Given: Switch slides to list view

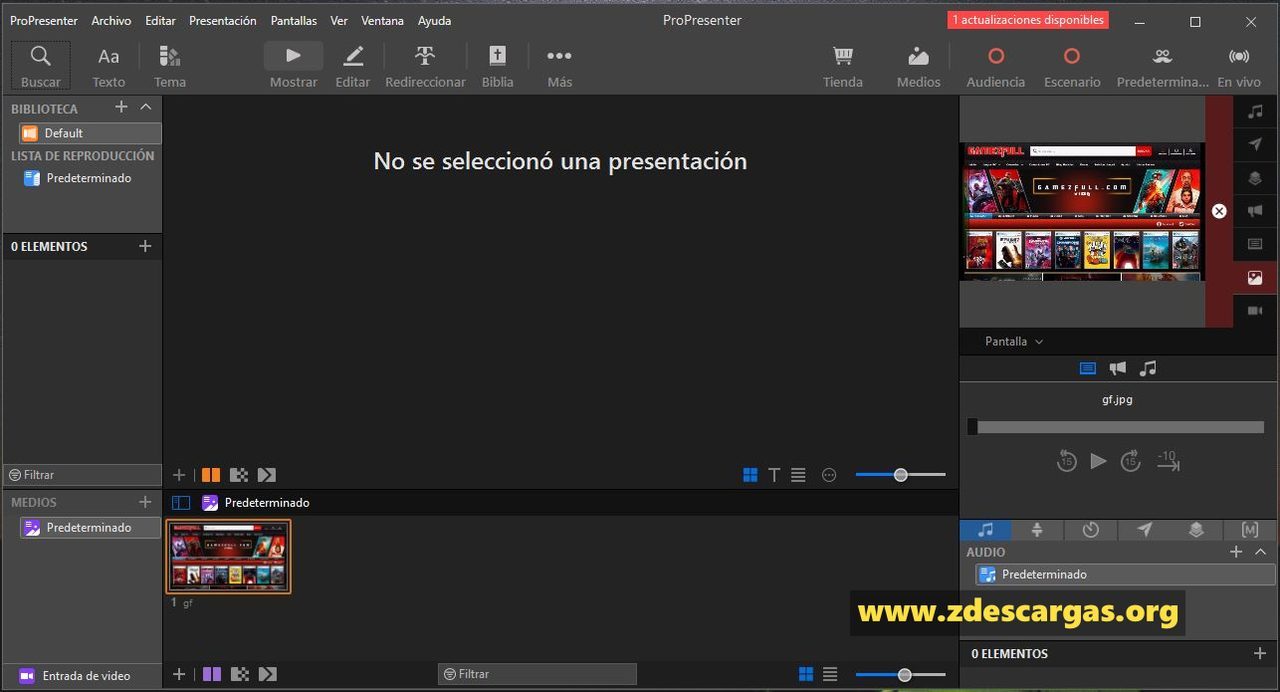Looking at the screenshot, I should click(798, 475).
